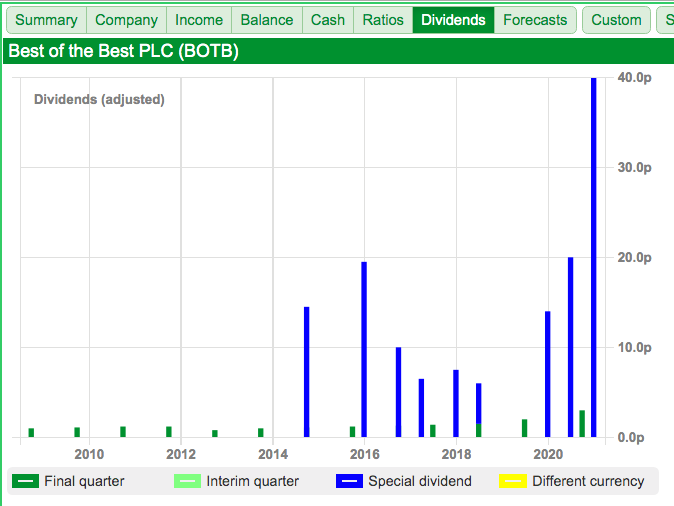Screen dimensions: 674x506
Task: Click the 0.0p y-axis label
Action: click(x=631, y=438)
